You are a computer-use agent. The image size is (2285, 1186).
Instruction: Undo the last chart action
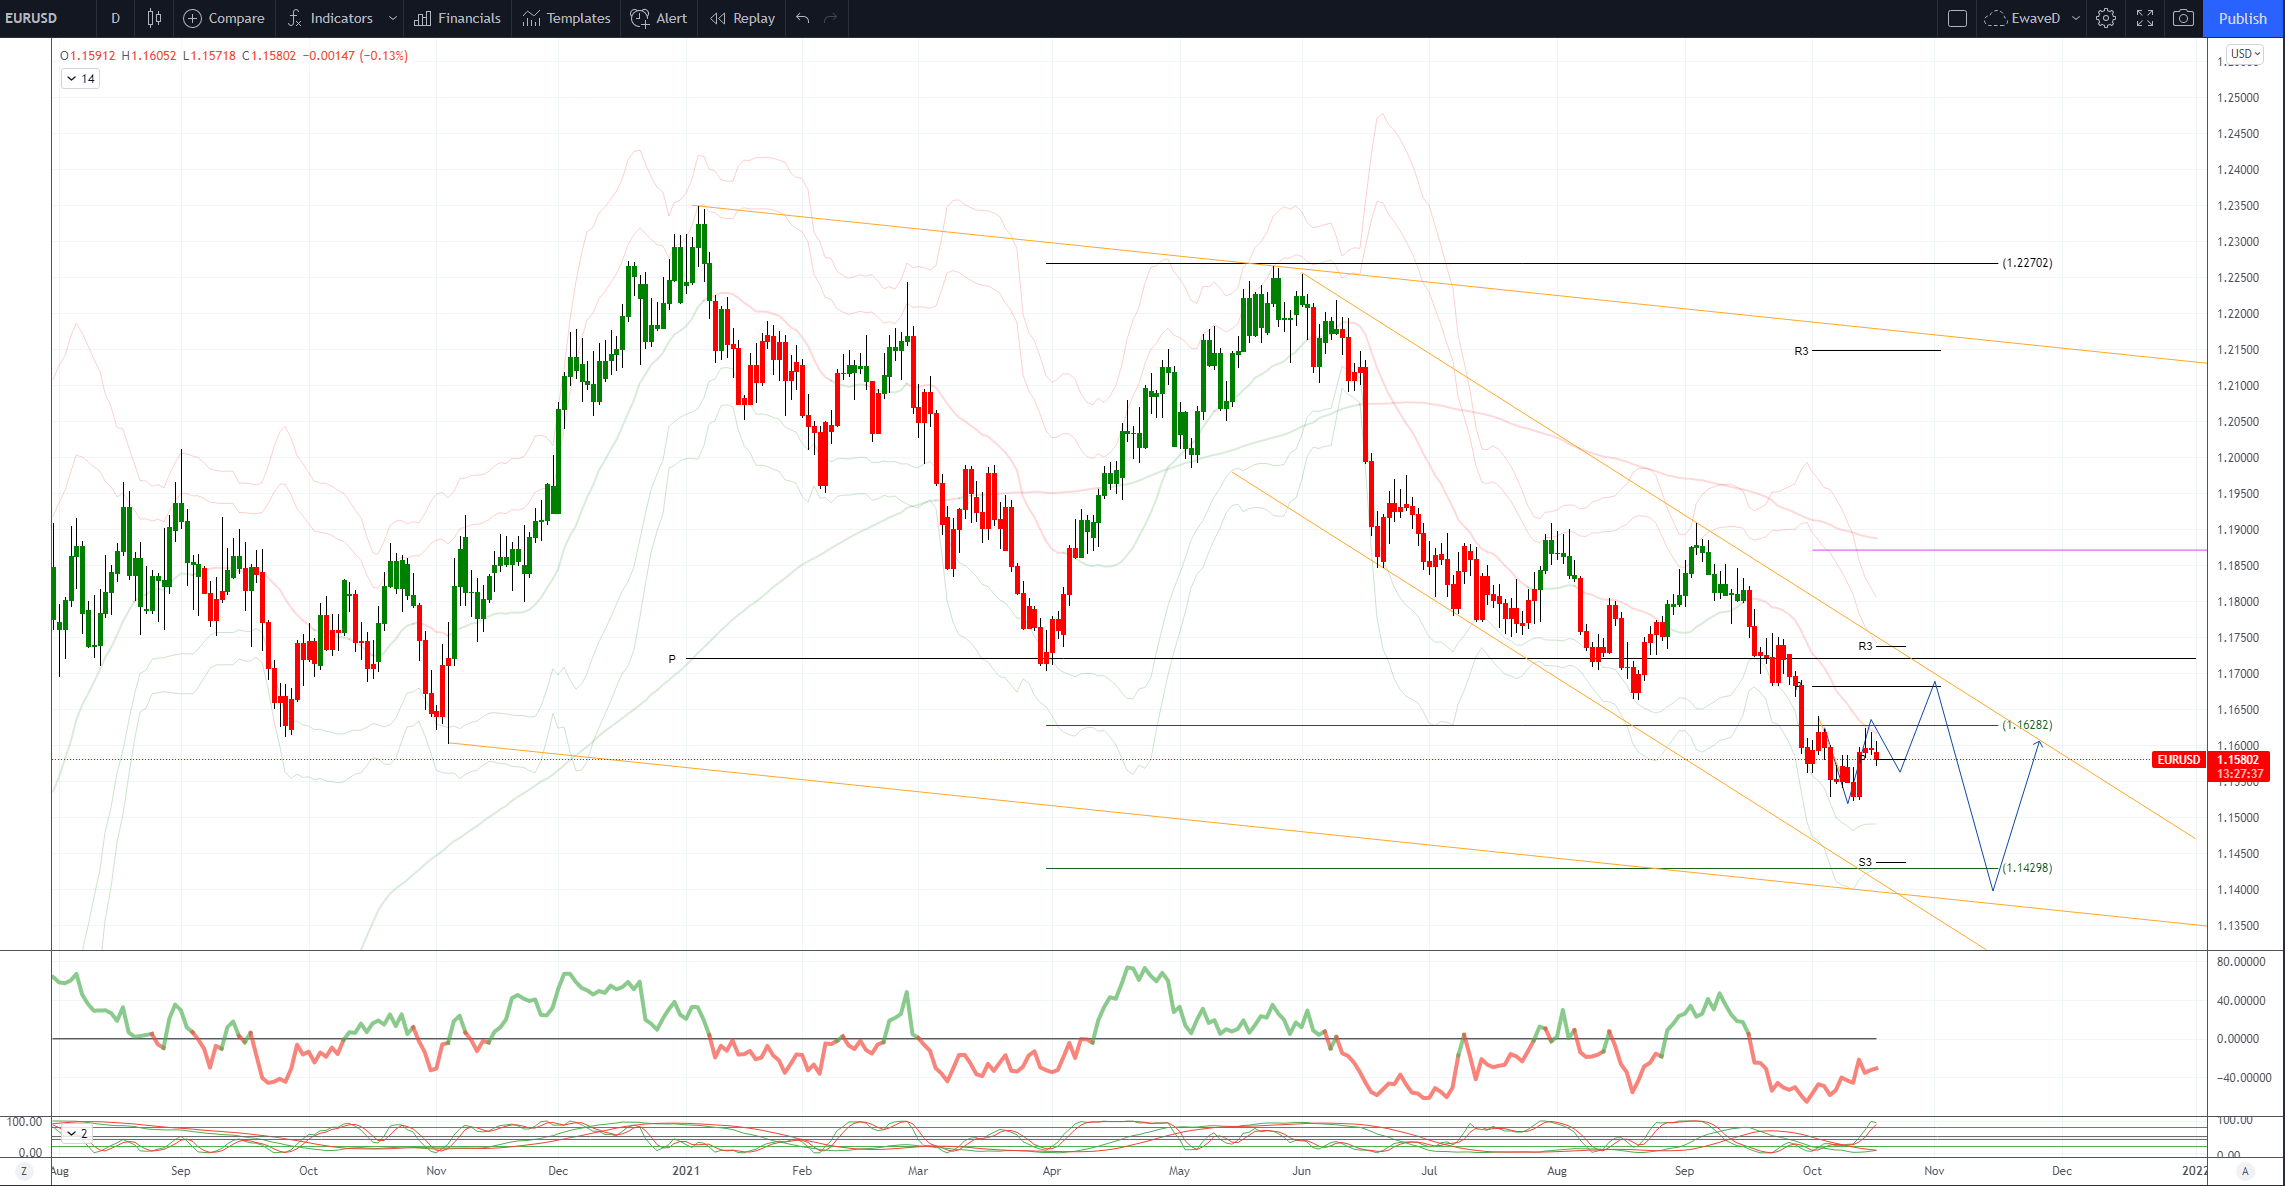tap(802, 18)
